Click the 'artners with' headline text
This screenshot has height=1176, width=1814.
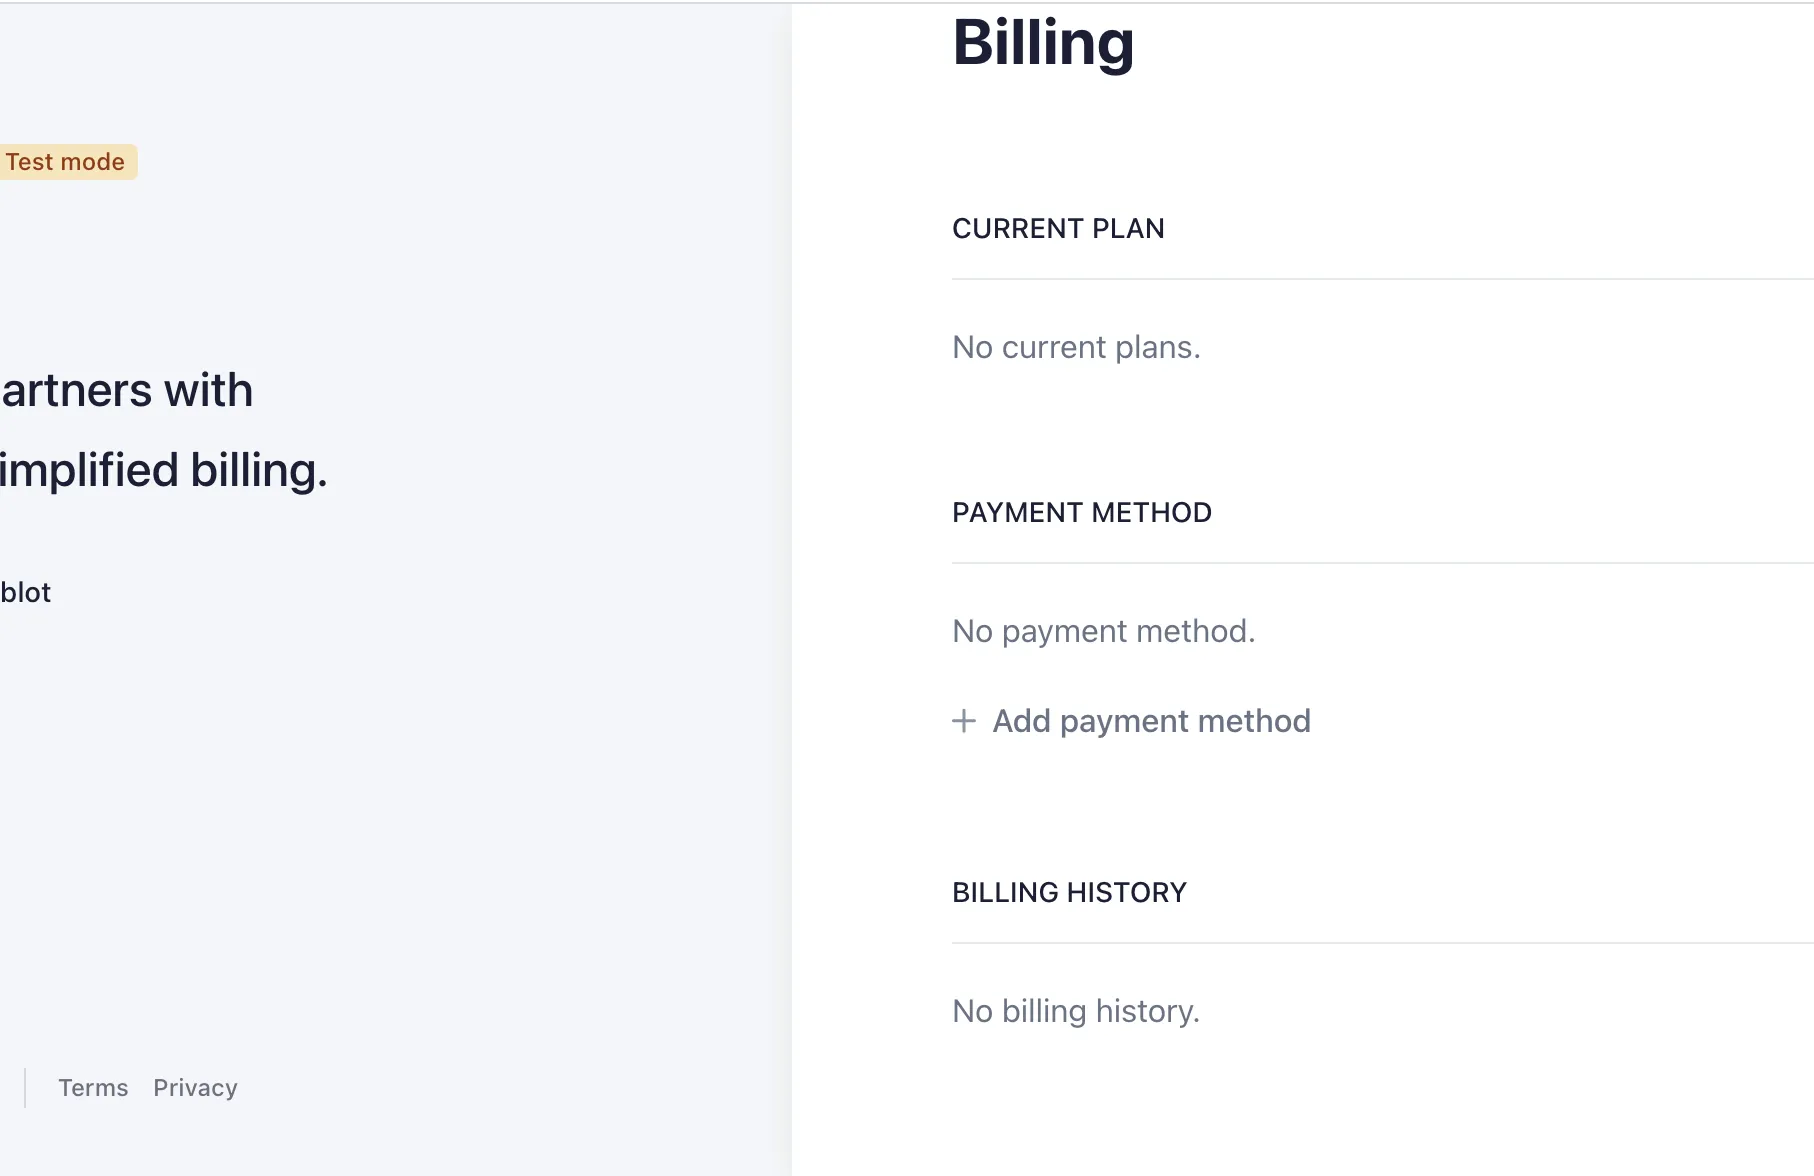[127, 390]
